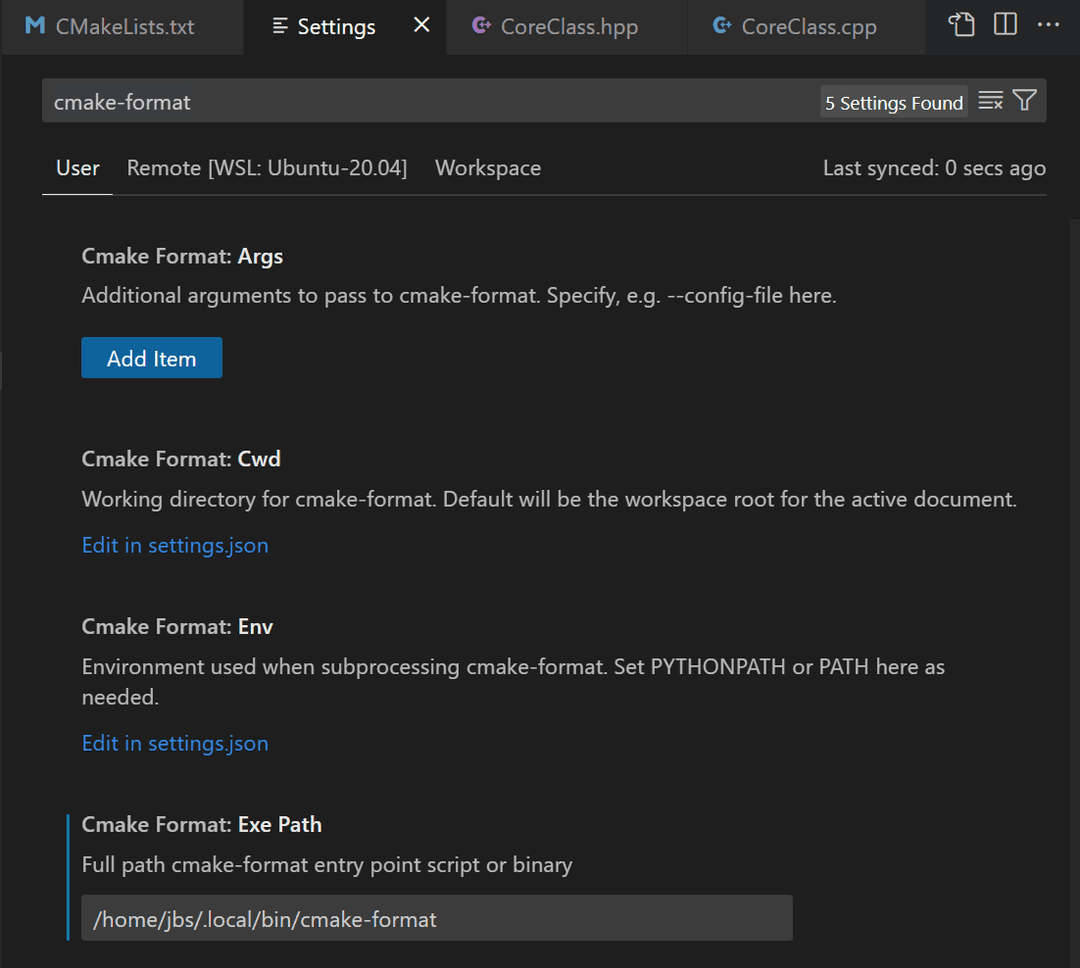This screenshot has width=1080, height=968.
Task: Open the More Actions ellipsis menu
Action: point(1048,25)
